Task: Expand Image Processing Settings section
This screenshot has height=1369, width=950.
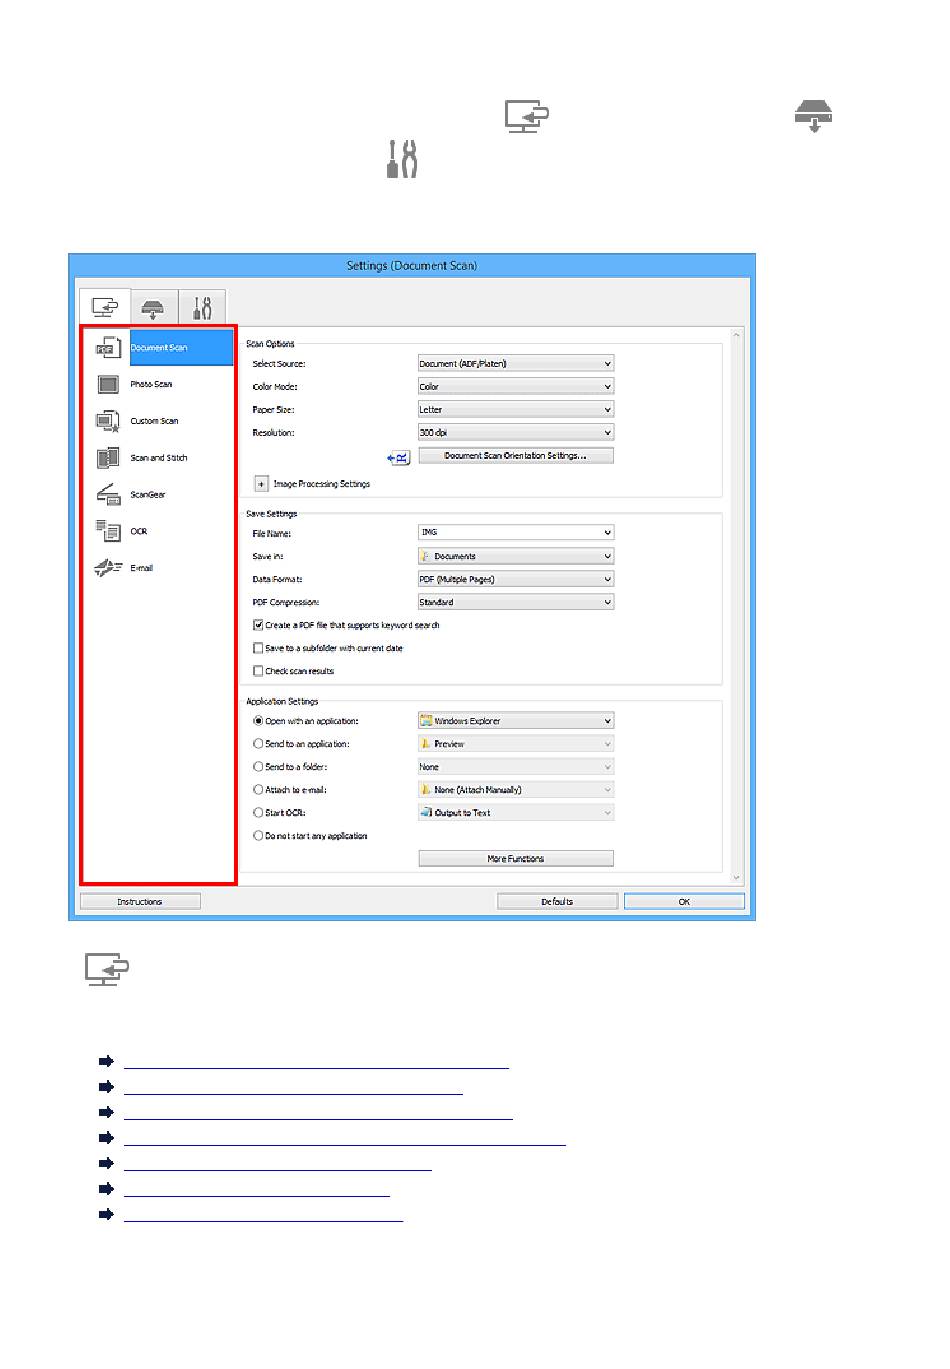Action: pos(262,484)
